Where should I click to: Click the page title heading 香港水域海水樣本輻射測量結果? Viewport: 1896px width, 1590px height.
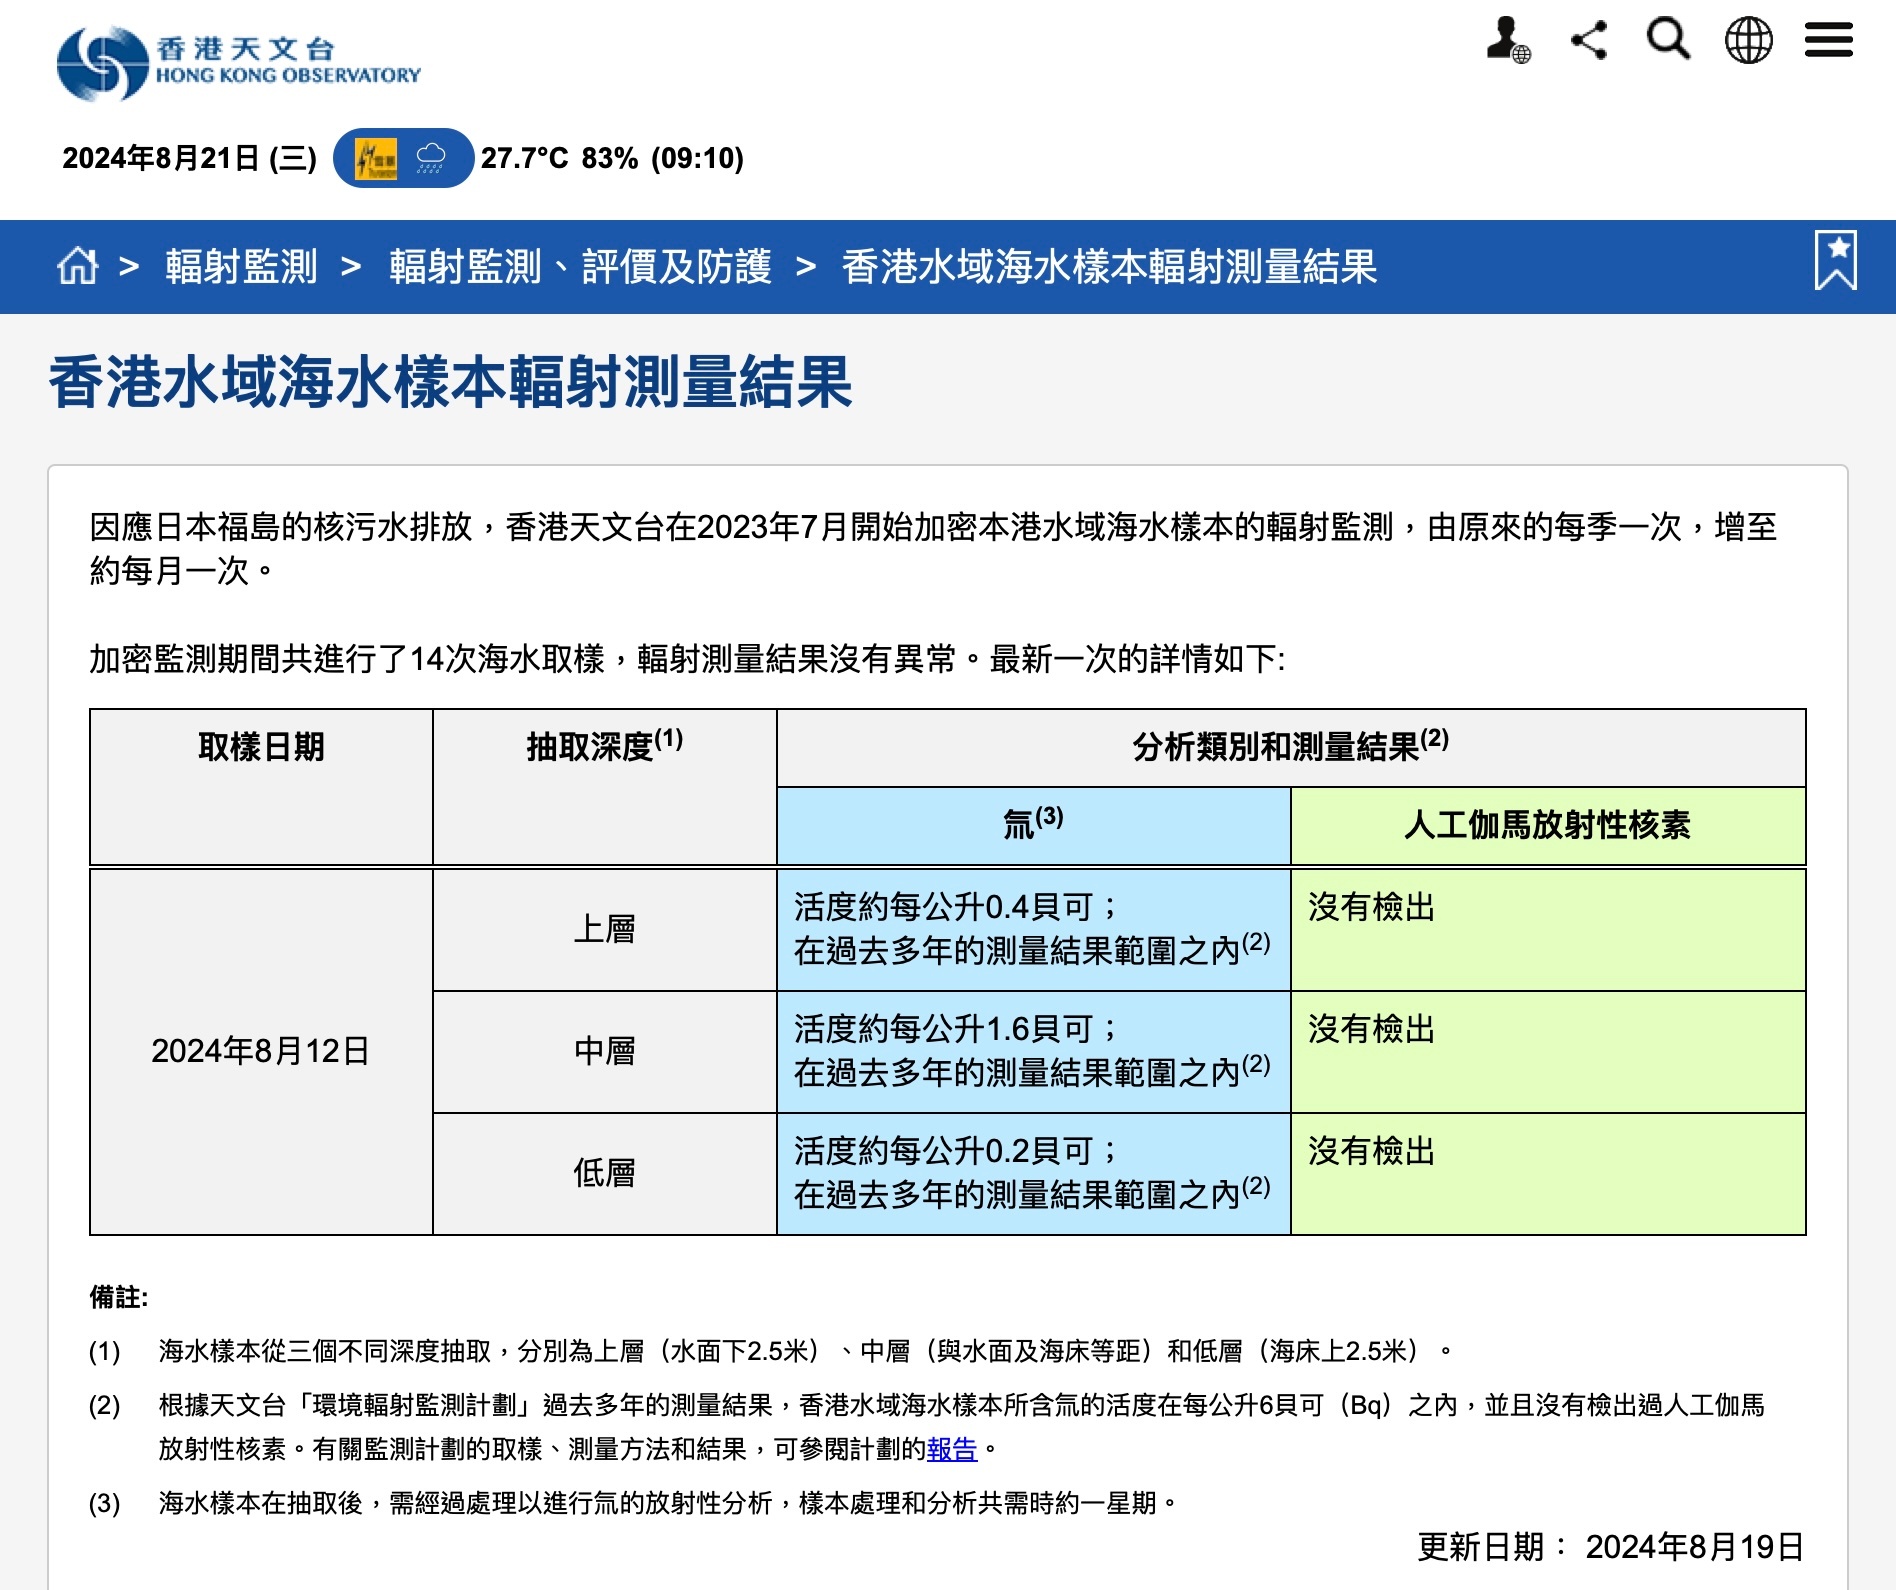click(451, 383)
